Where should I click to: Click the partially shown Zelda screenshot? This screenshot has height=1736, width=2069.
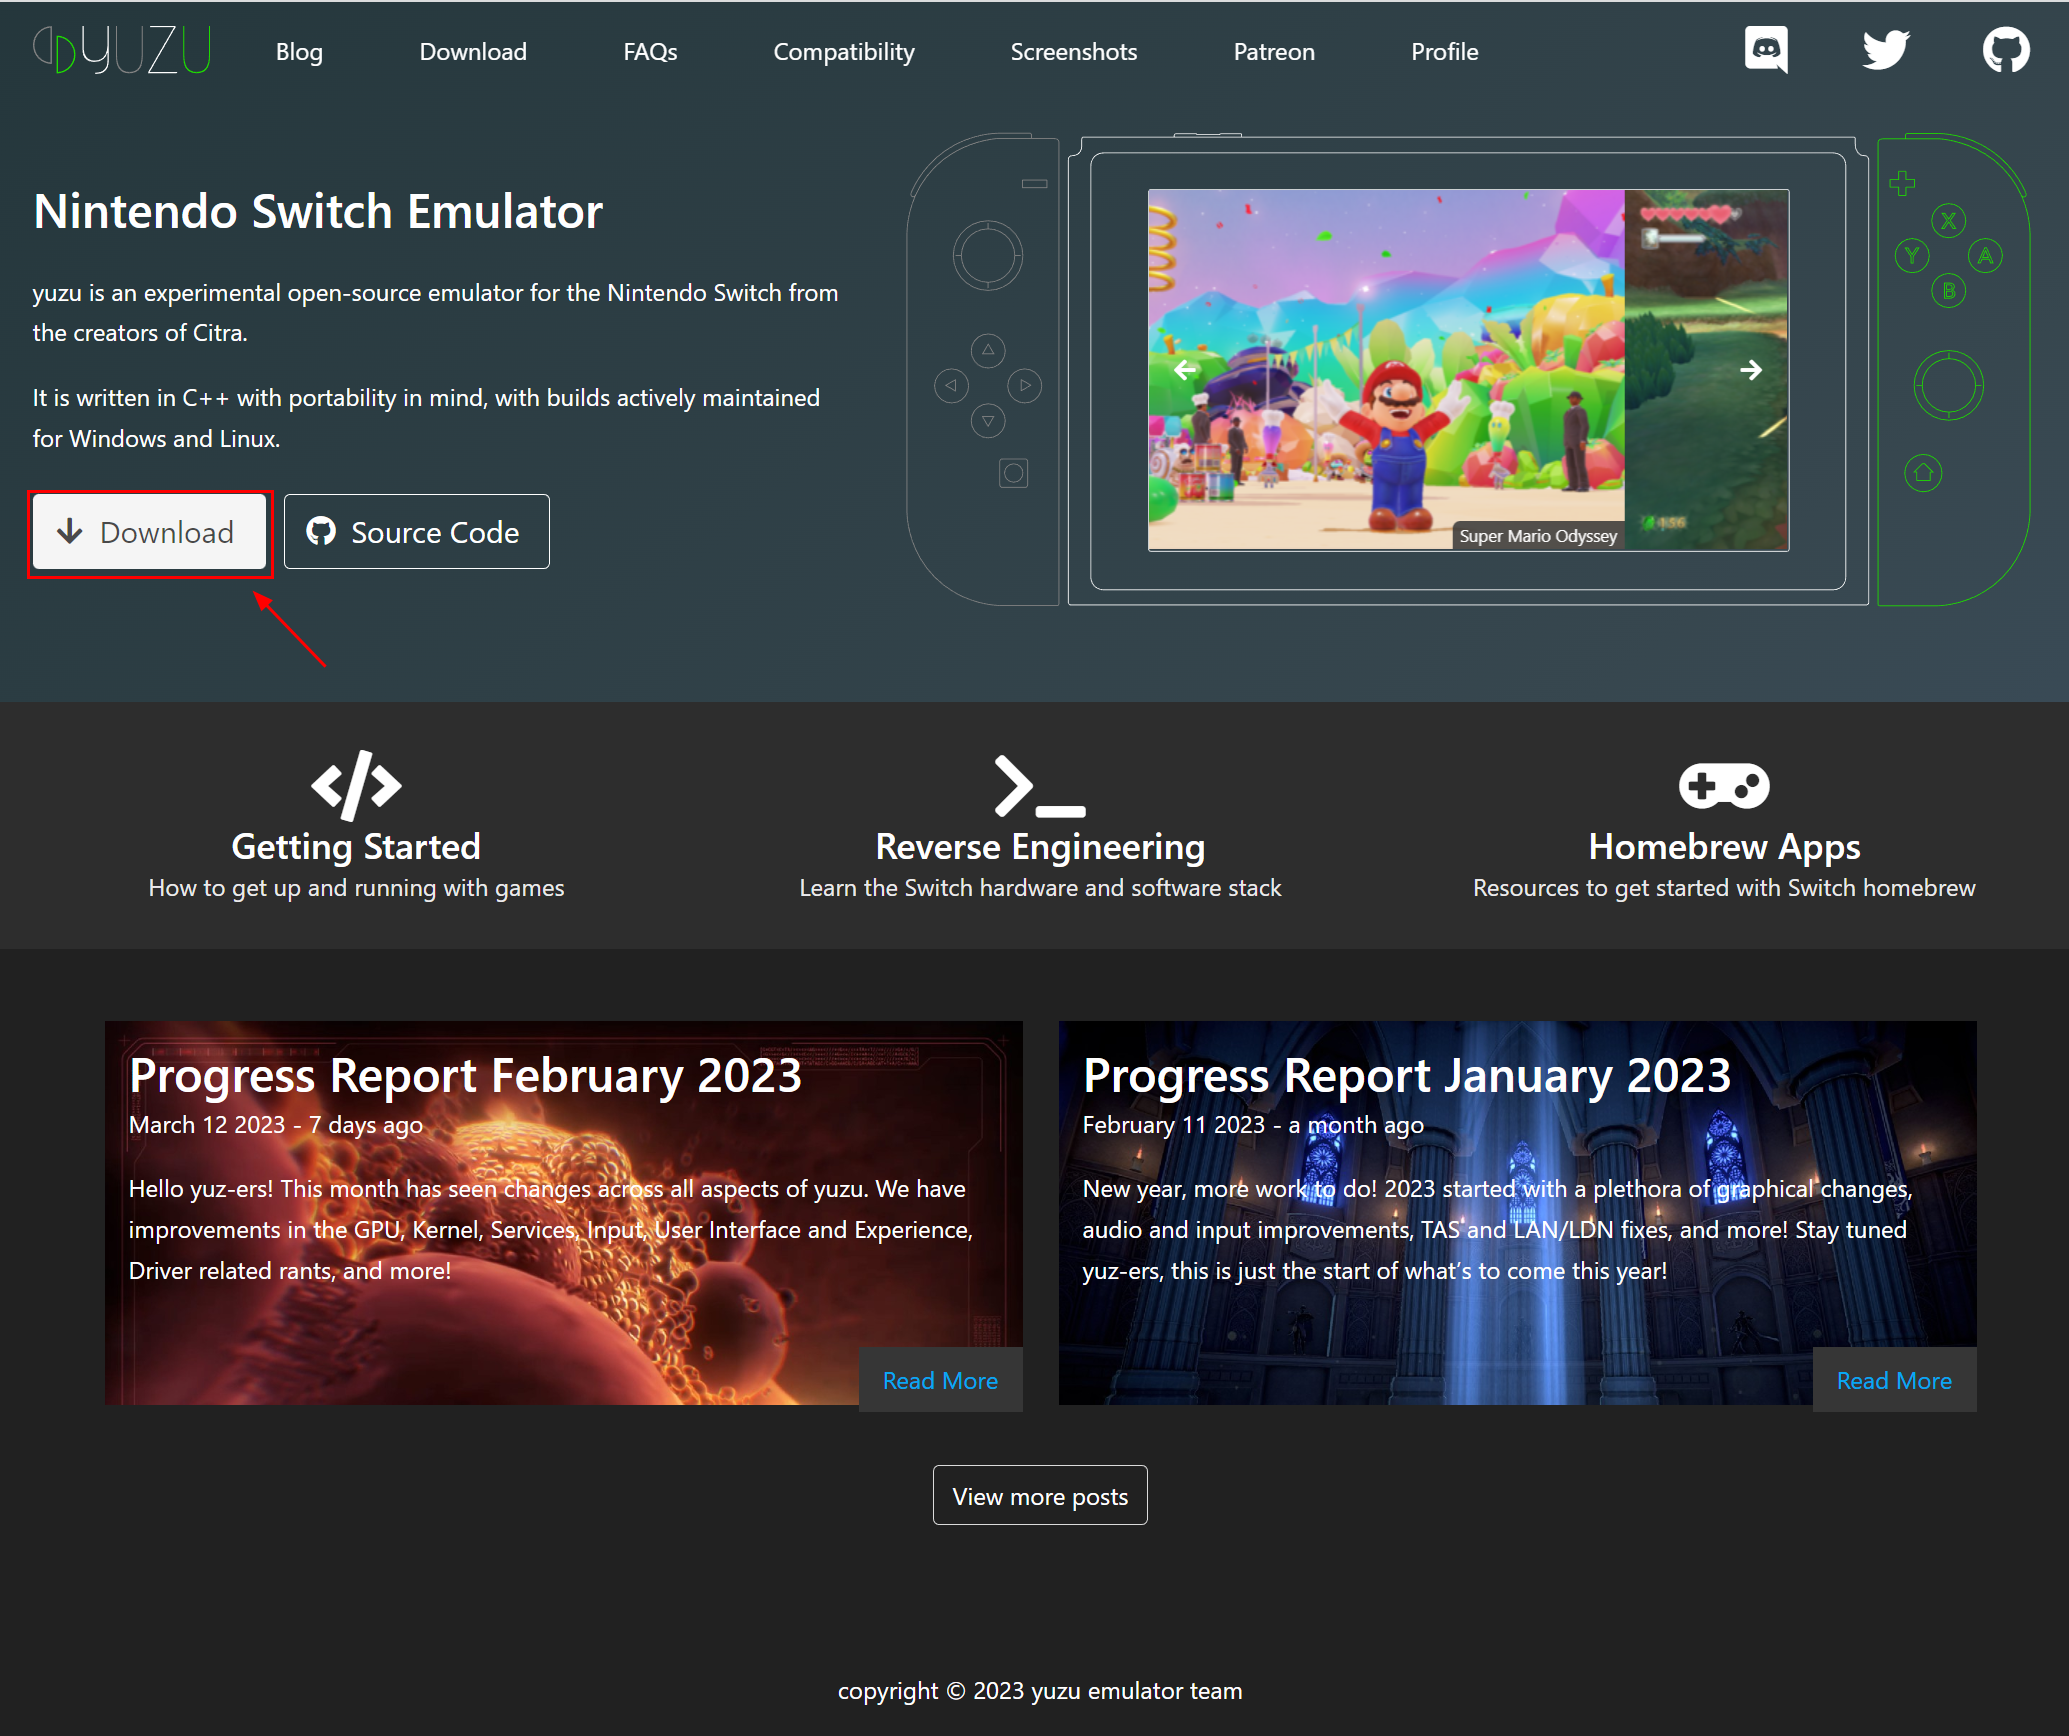point(1707,370)
